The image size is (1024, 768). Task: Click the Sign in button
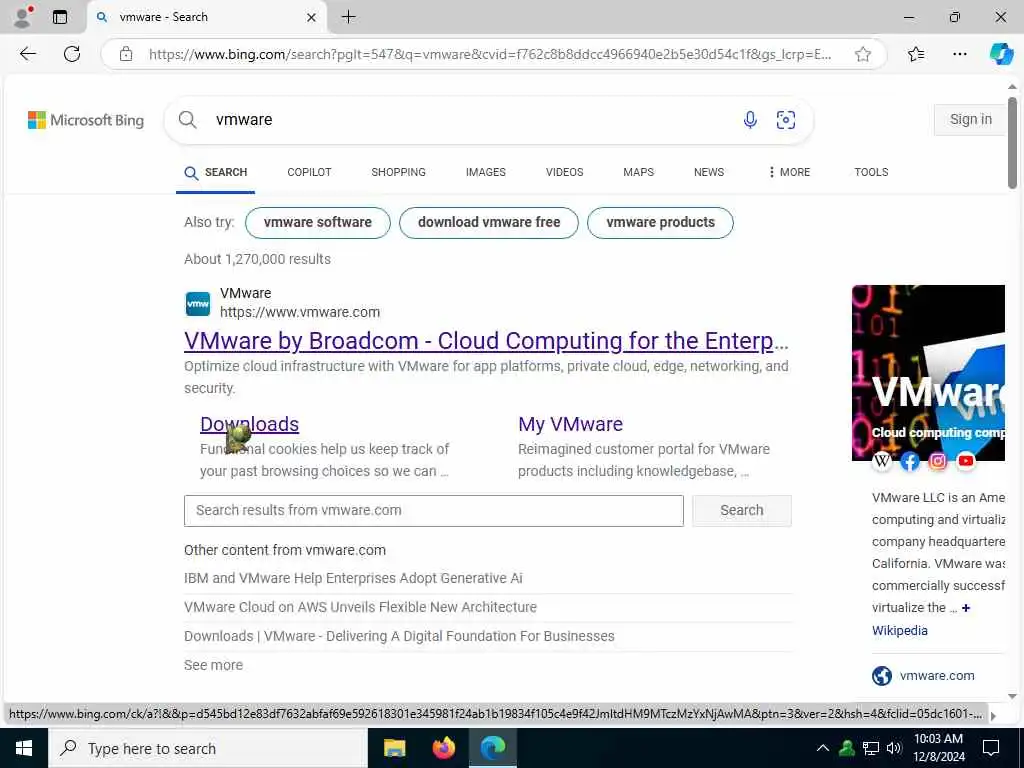point(970,120)
